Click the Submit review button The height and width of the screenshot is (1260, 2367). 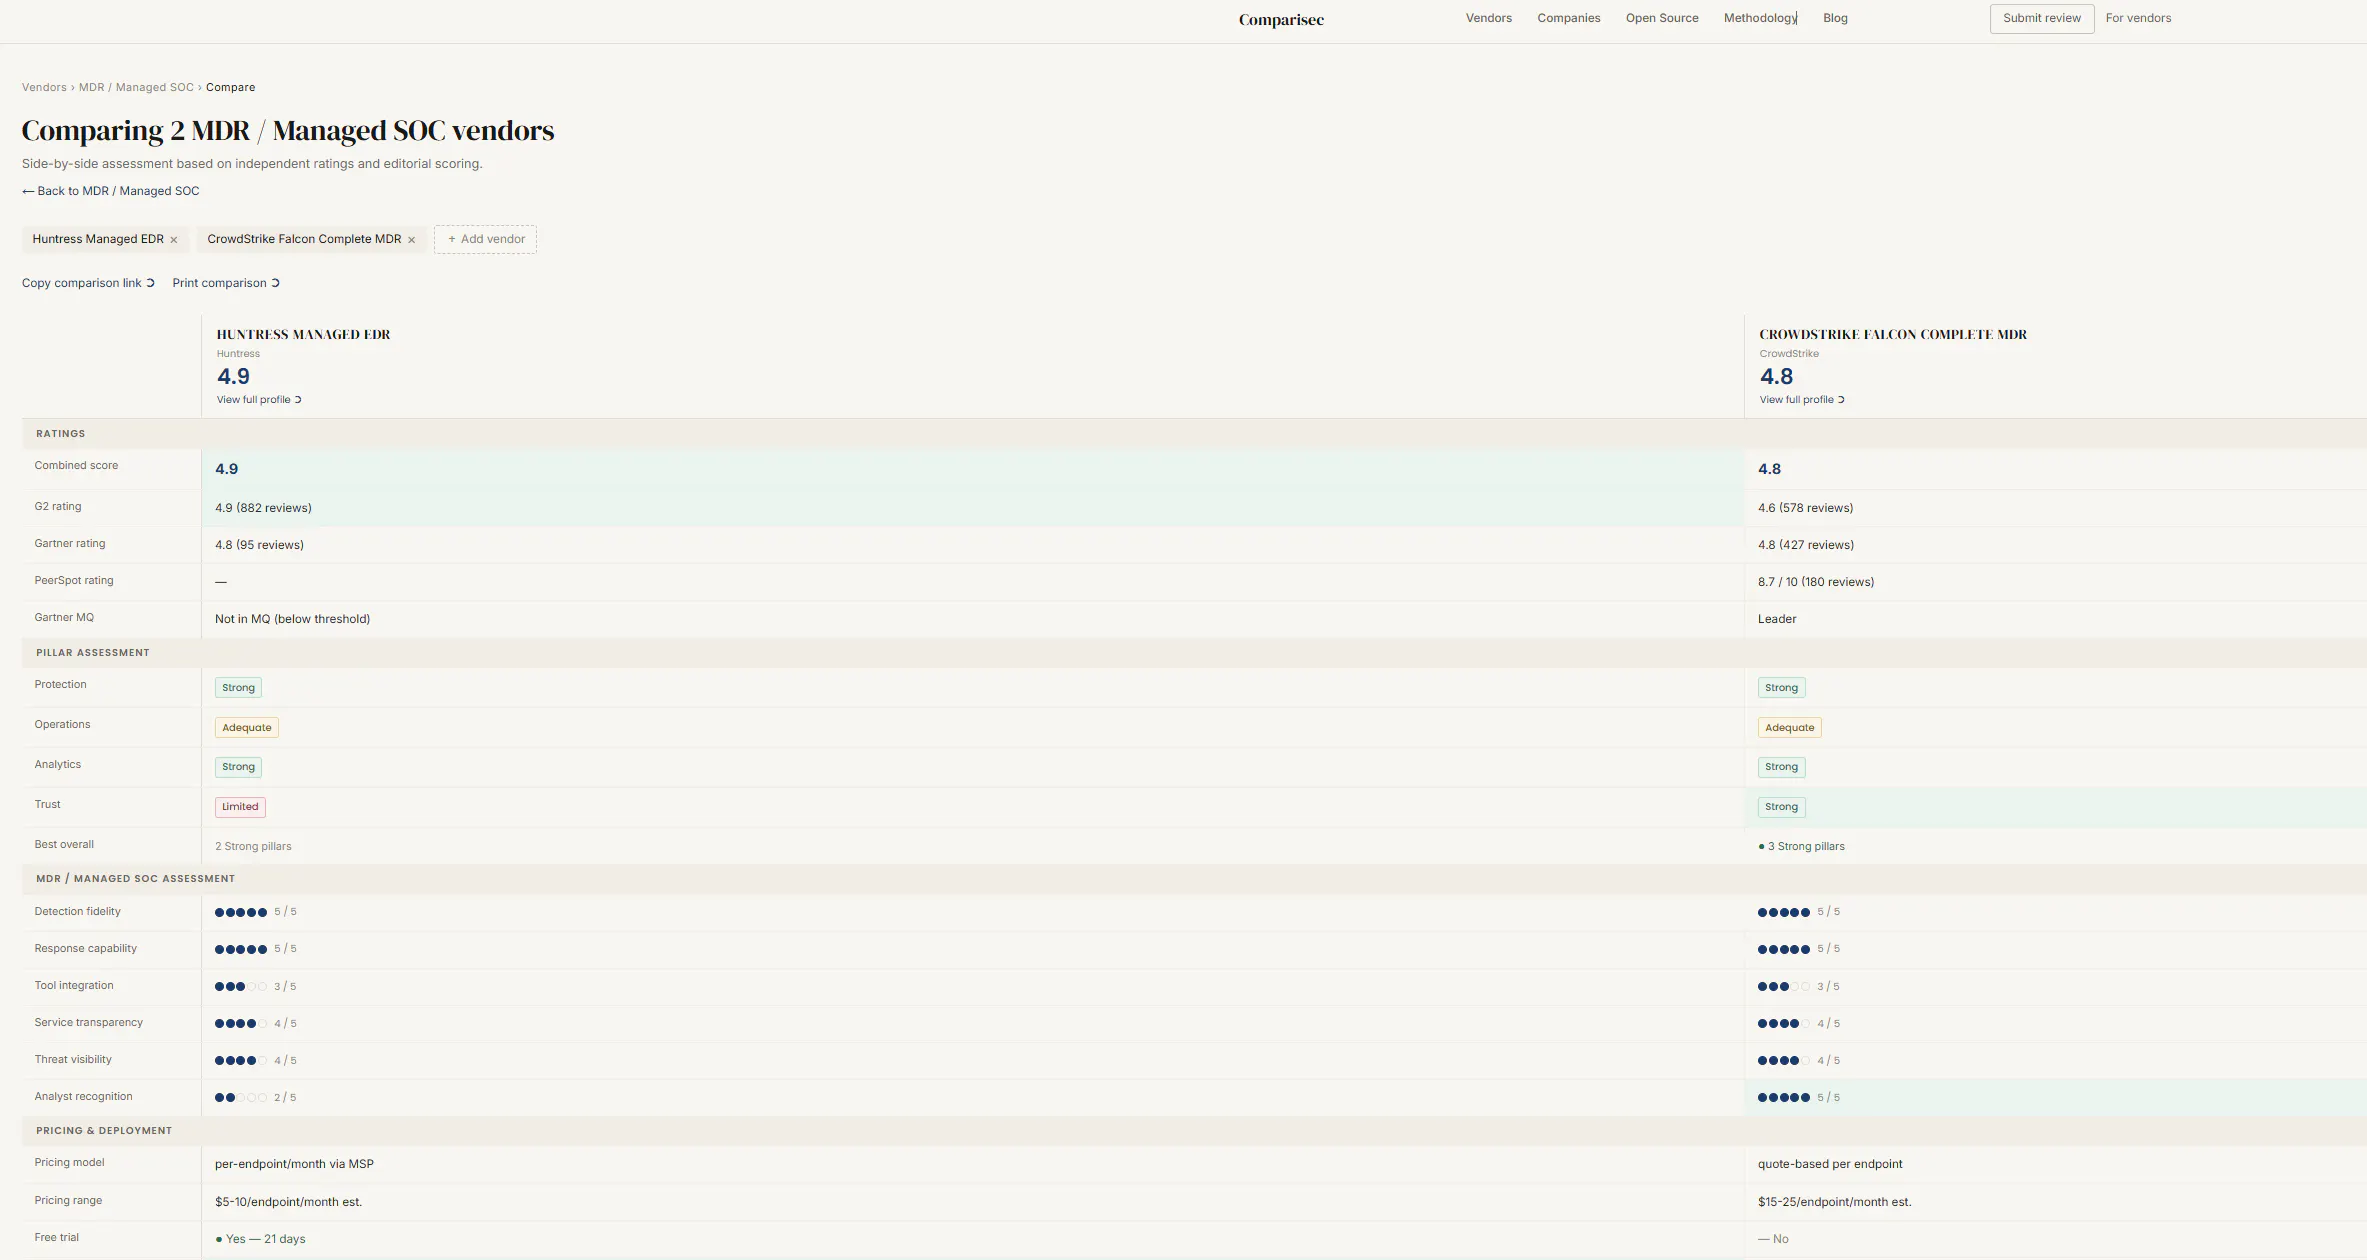[2042, 18]
